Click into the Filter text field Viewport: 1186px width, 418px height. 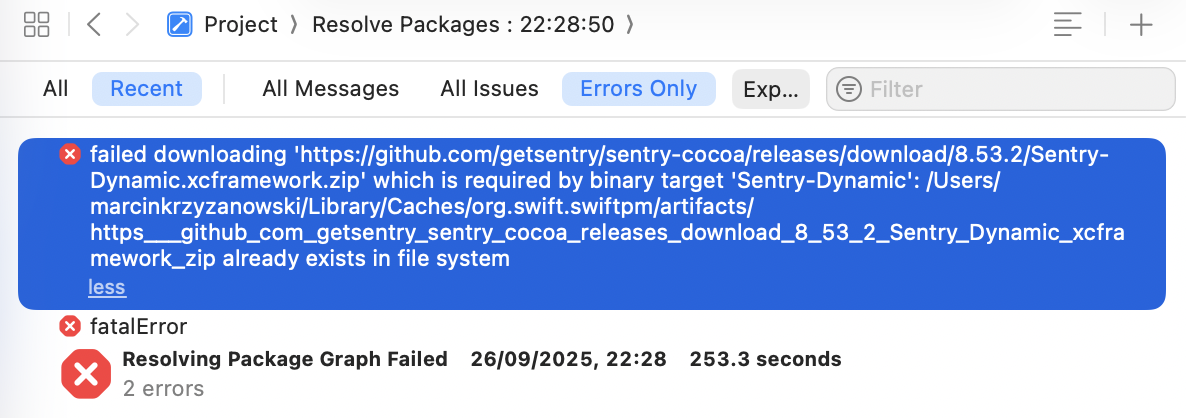pos(1010,89)
